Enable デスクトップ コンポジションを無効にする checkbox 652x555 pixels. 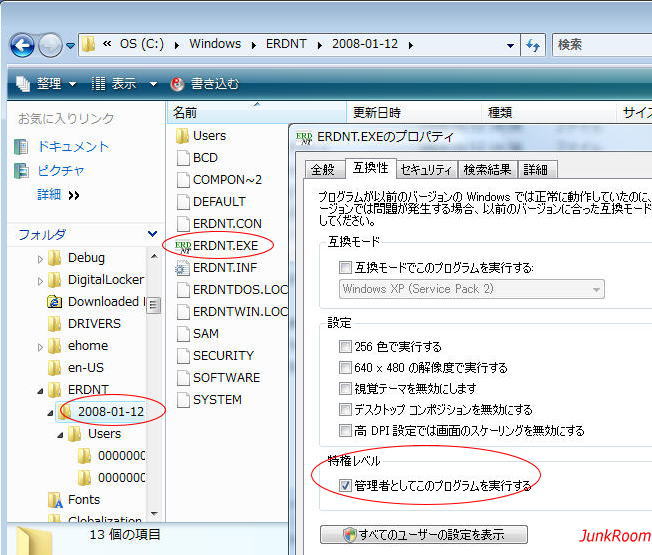point(345,409)
